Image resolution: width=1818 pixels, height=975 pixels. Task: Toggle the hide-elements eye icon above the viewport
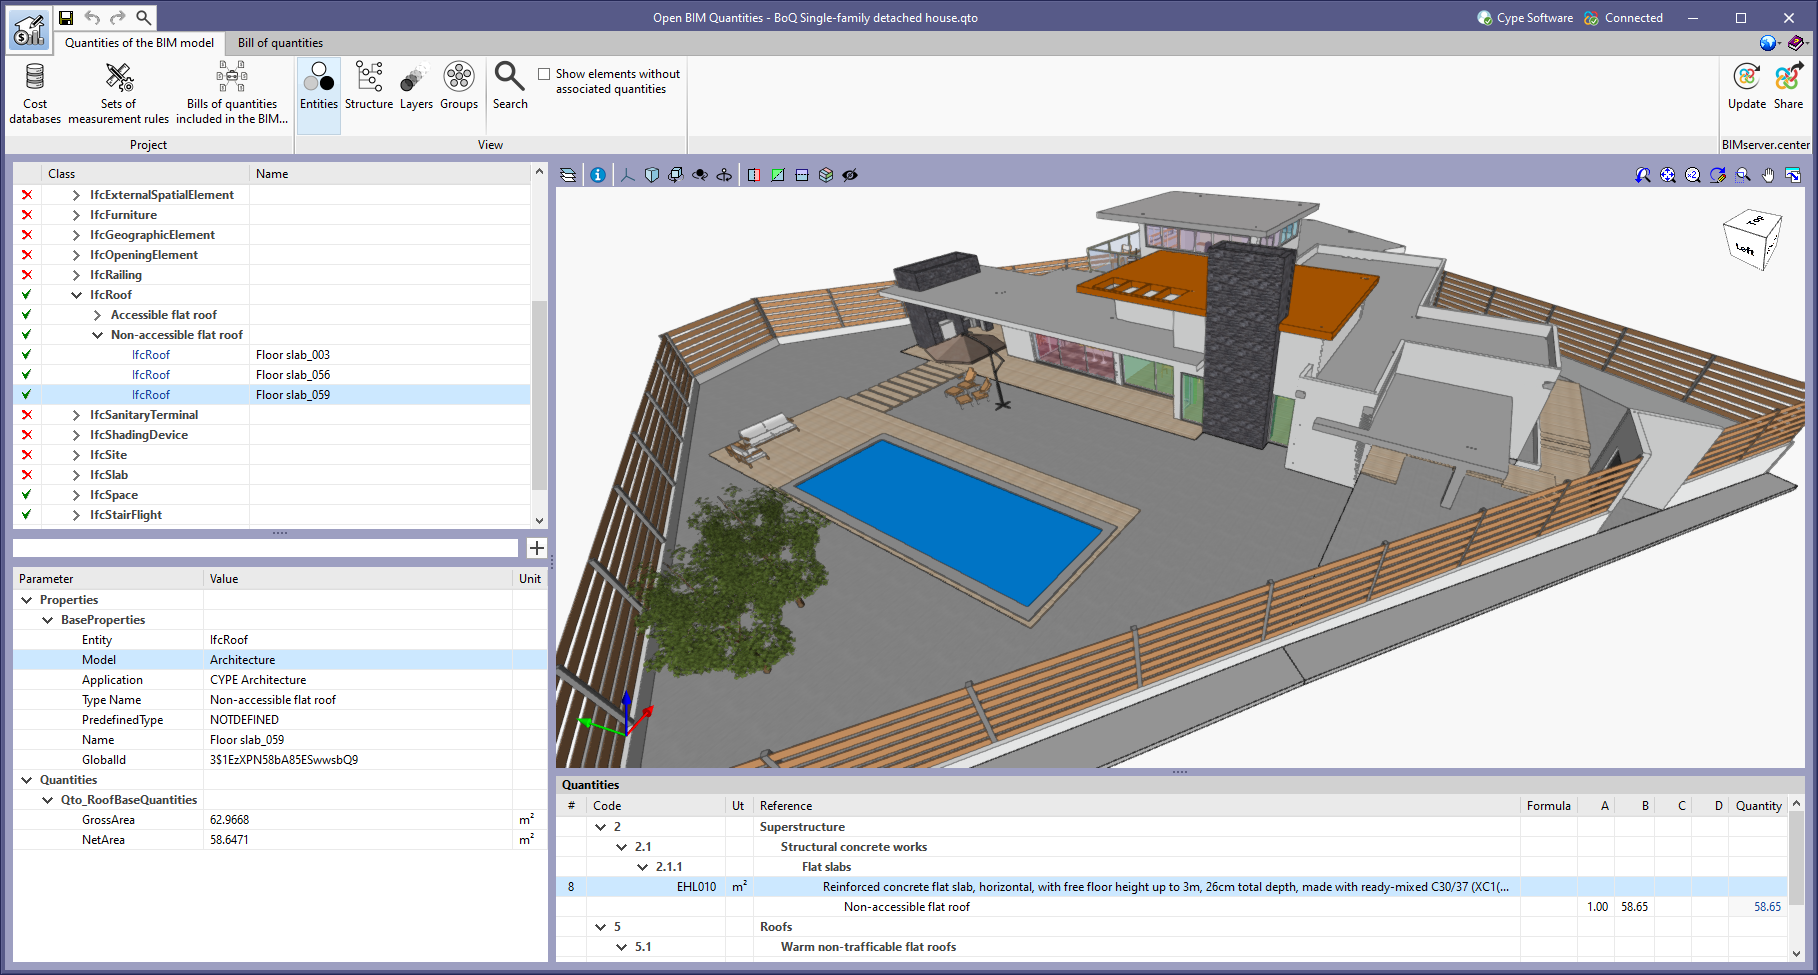click(x=849, y=174)
